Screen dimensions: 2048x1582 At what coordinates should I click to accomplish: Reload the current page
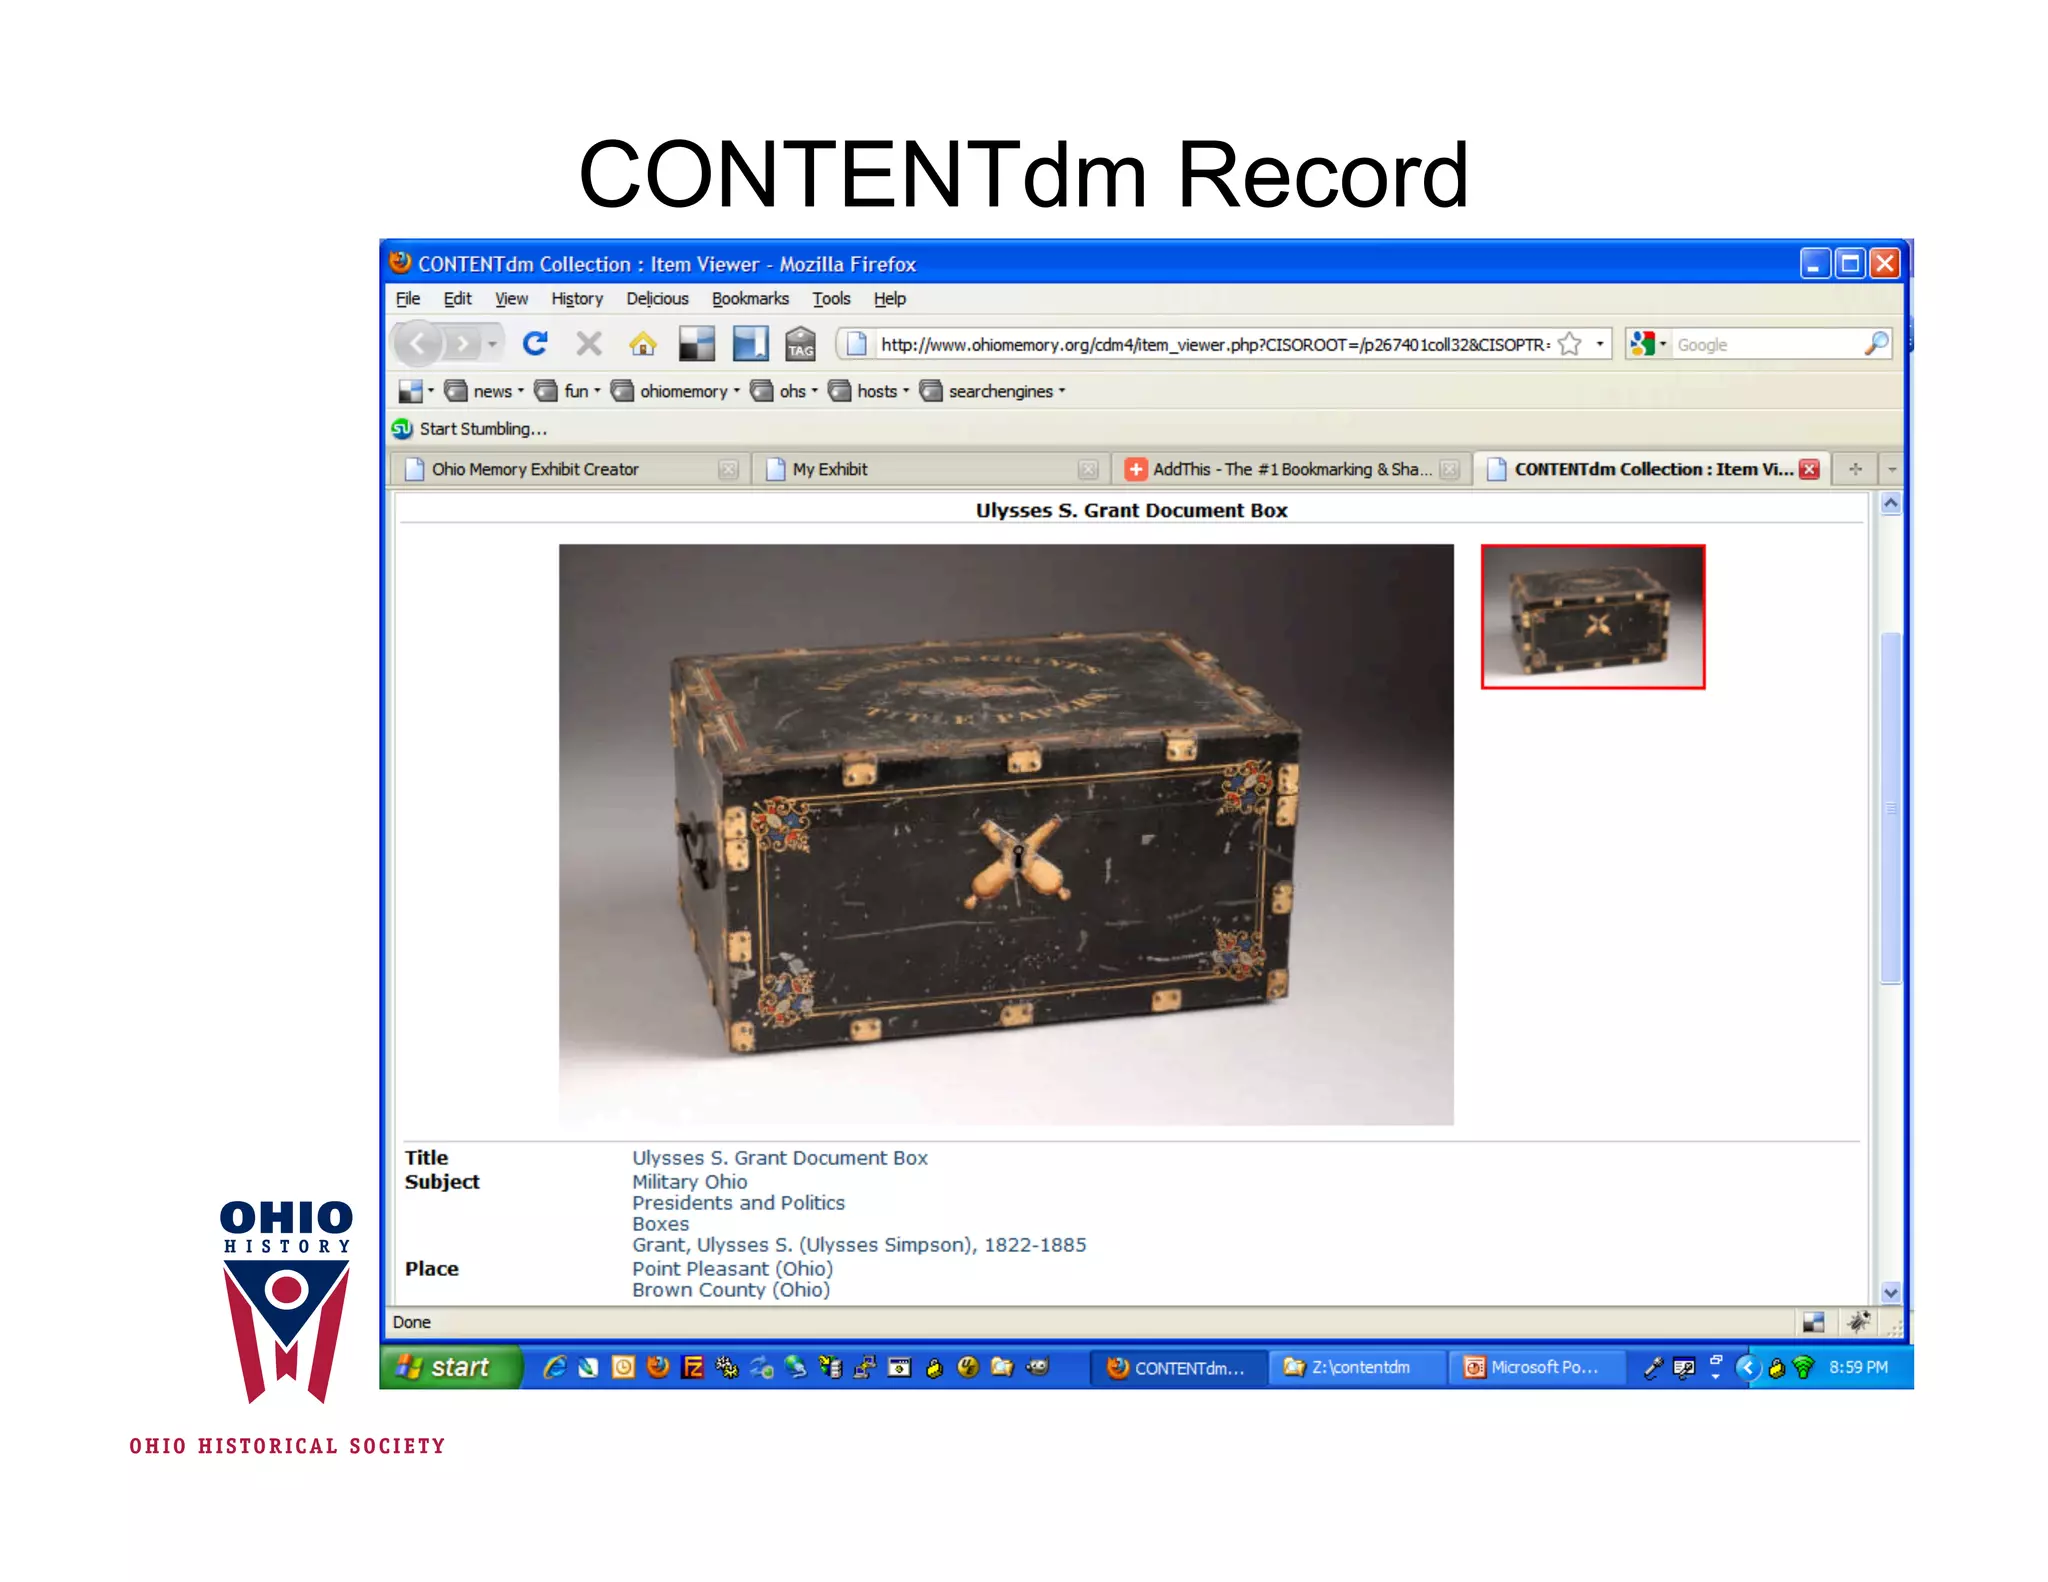(535, 344)
